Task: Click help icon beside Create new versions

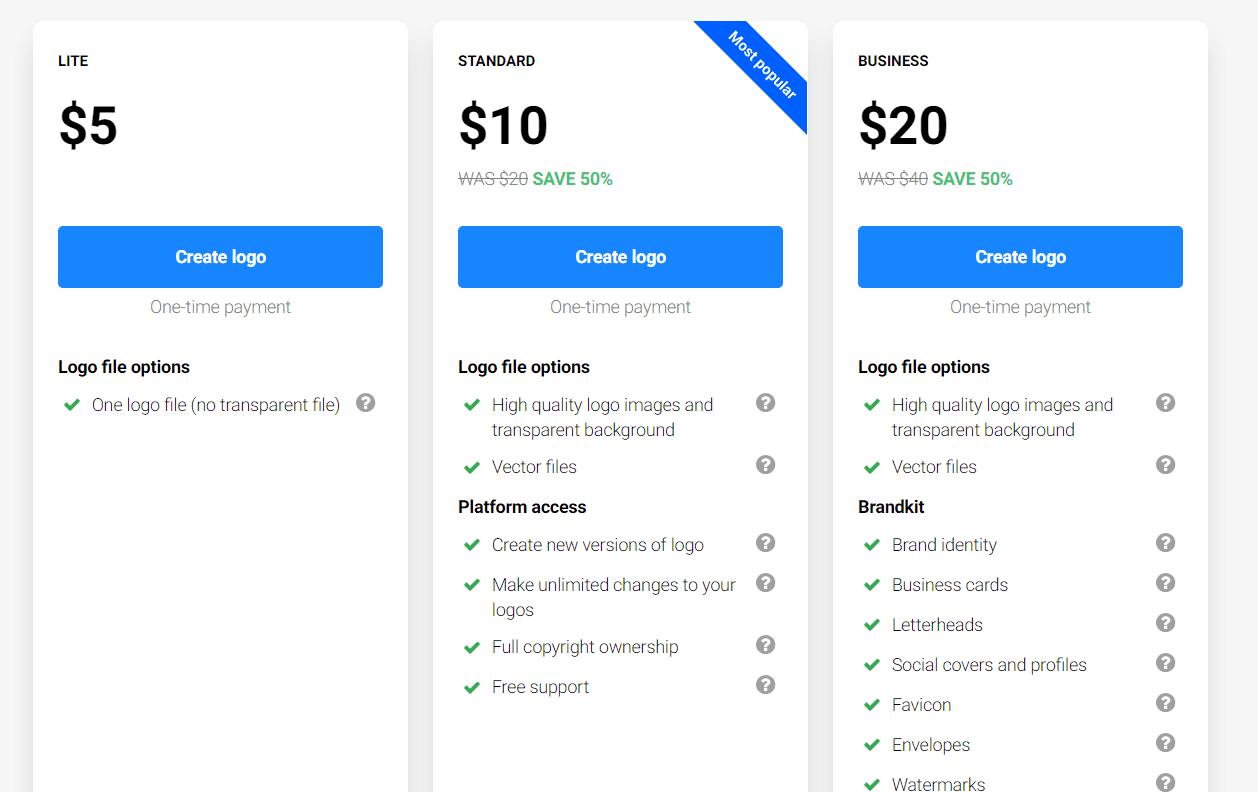Action: [766, 543]
